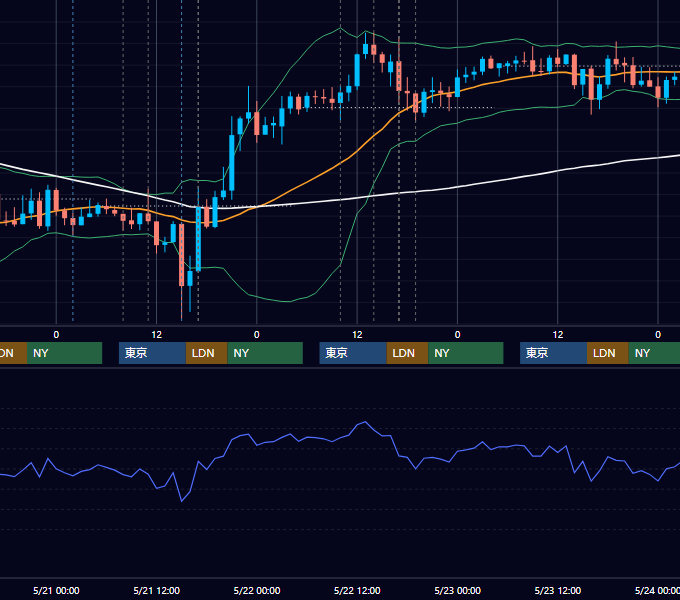Click the 5/22 12:00 date label
The width and height of the screenshot is (680, 600).
point(357,590)
